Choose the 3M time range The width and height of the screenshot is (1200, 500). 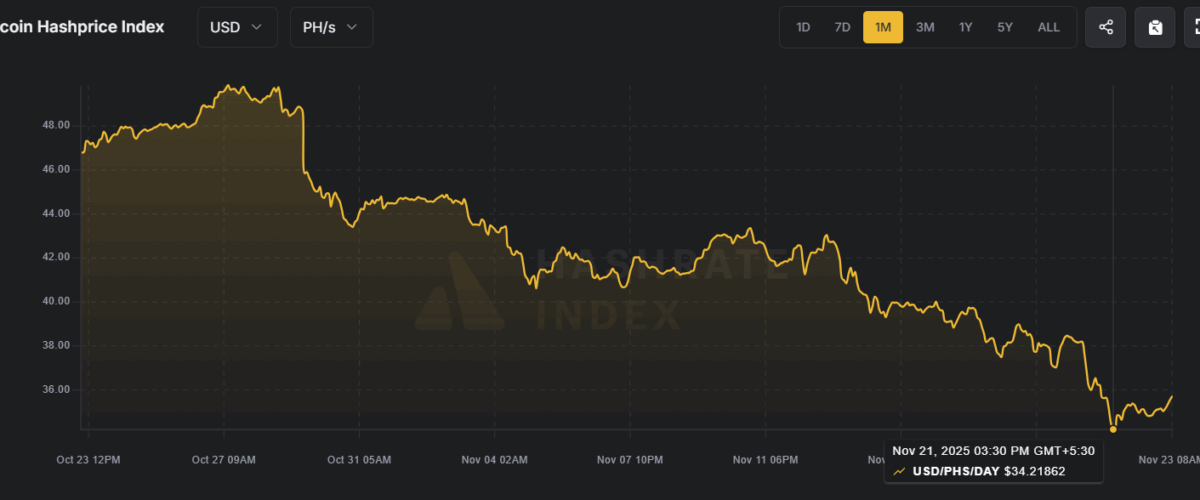[x=925, y=27]
